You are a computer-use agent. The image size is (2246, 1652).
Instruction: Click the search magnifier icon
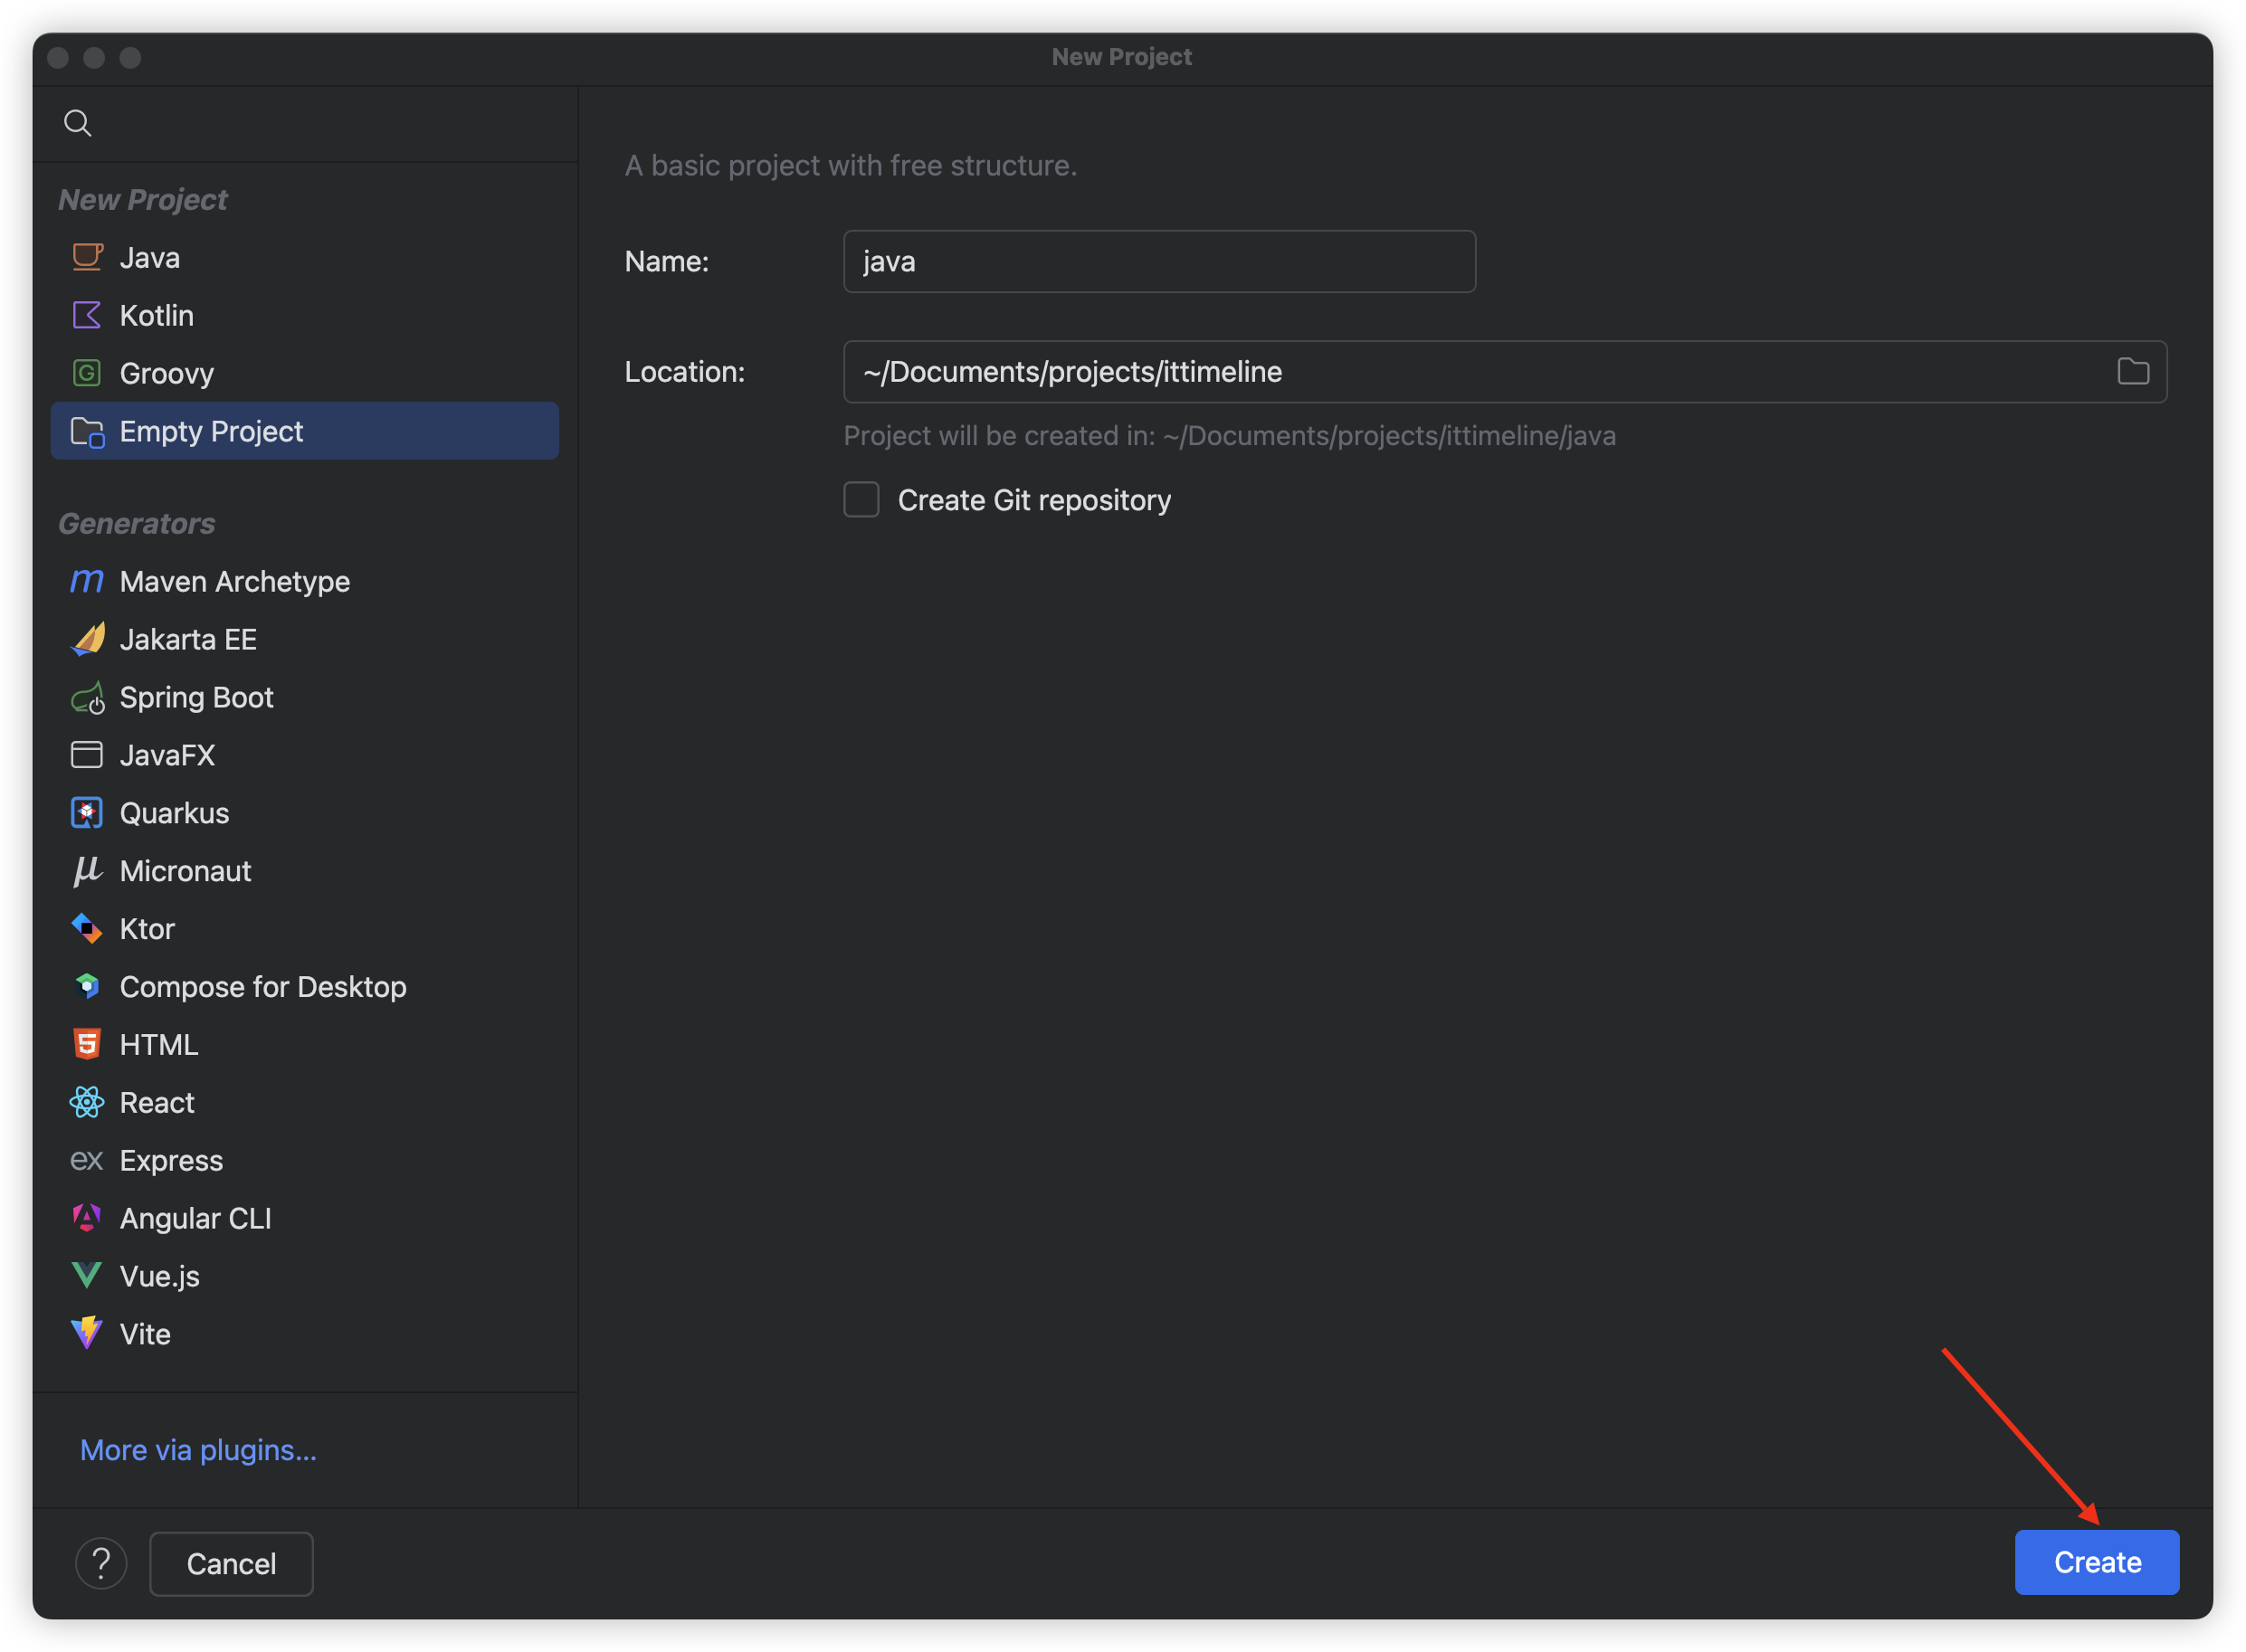click(78, 123)
